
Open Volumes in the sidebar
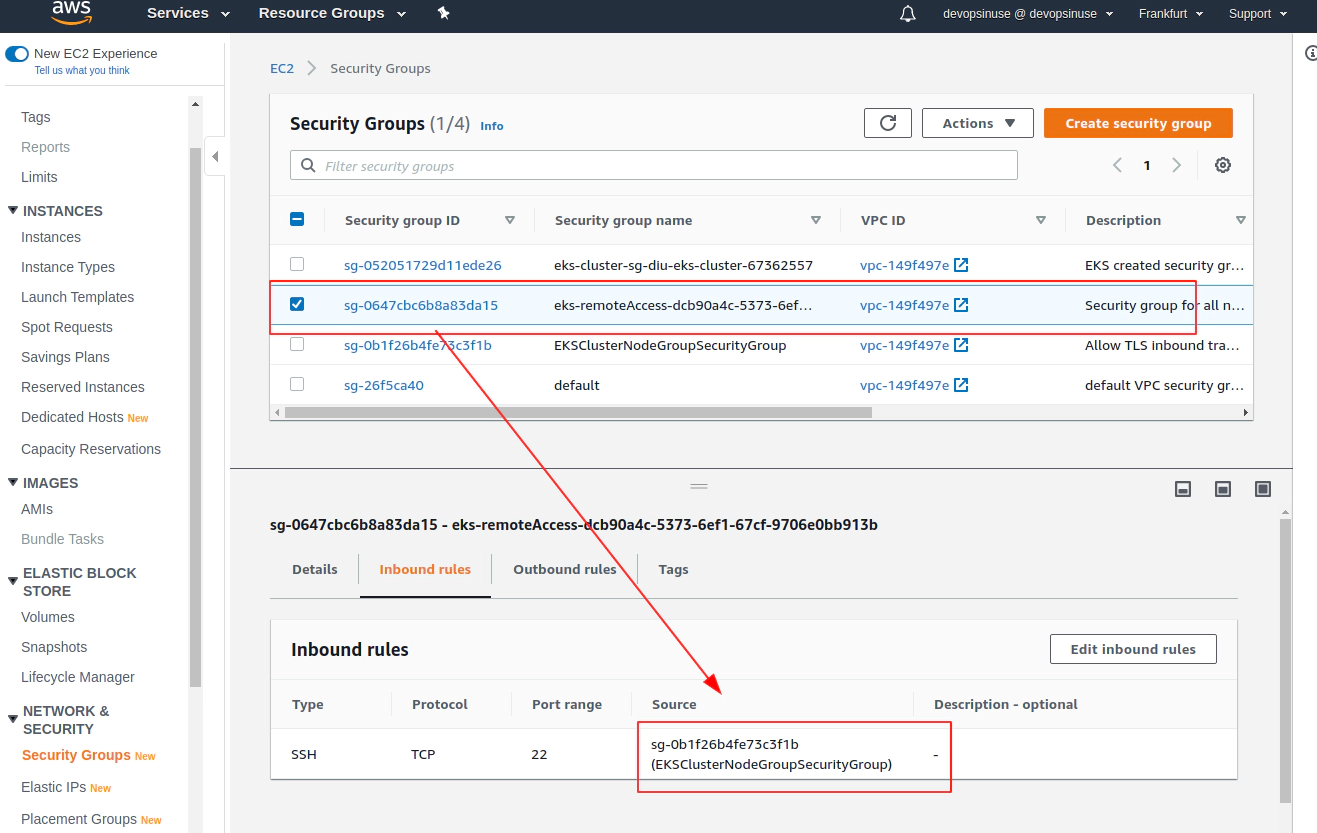(x=48, y=617)
